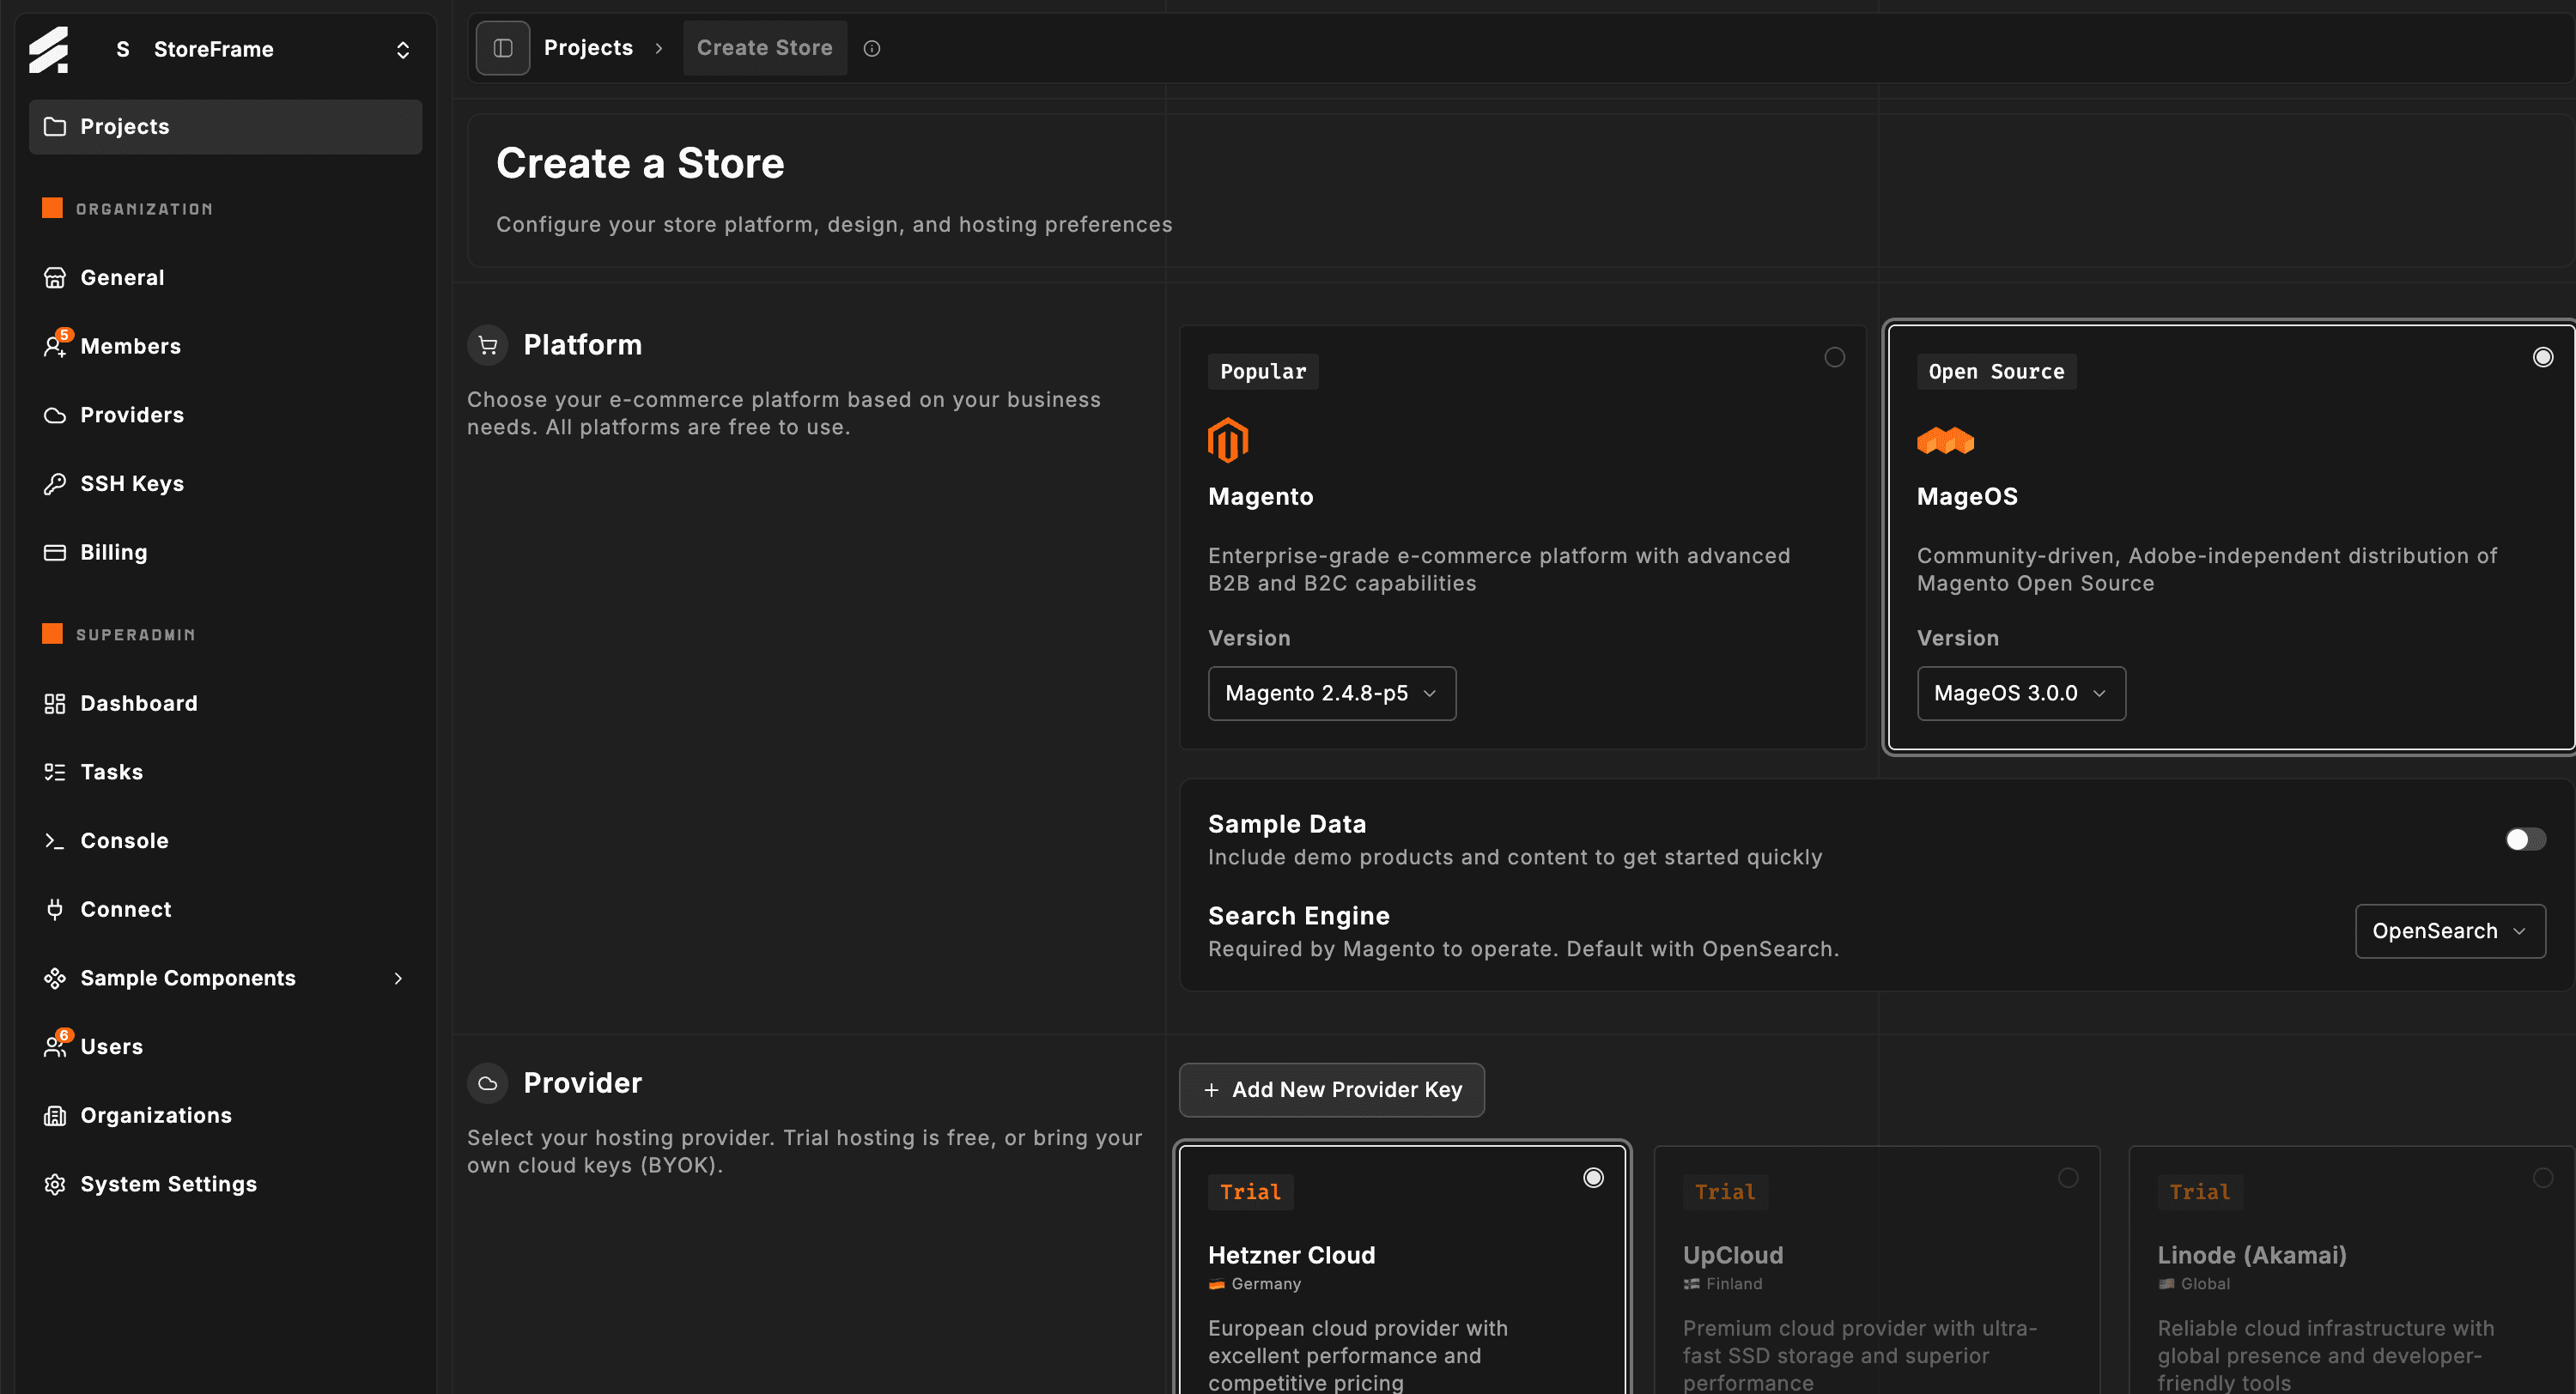Click the Open Source badge on MageOS card
The height and width of the screenshot is (1394, 2576).
(x=1996, y=372)
